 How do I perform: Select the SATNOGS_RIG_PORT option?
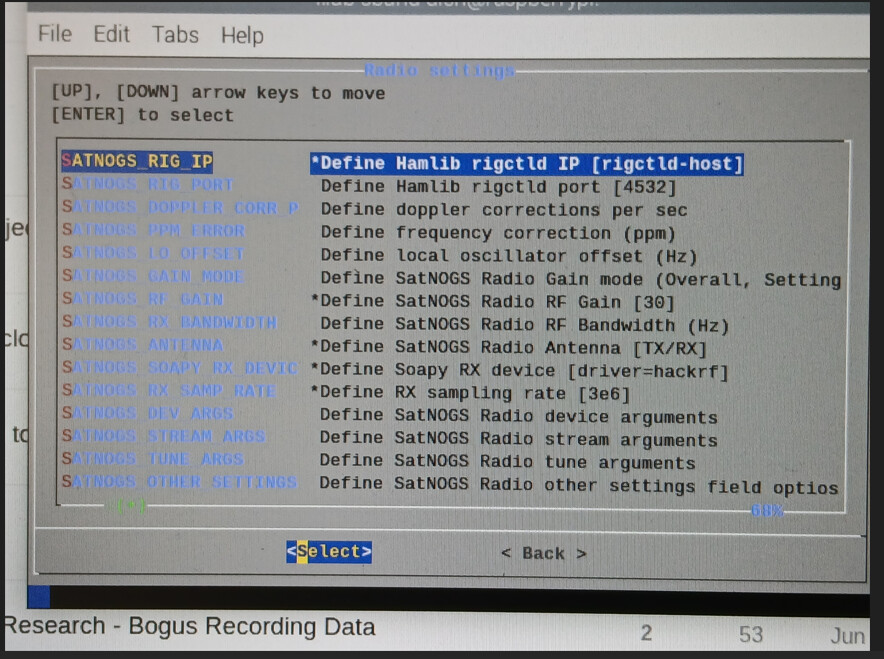(x=148, y=185)
